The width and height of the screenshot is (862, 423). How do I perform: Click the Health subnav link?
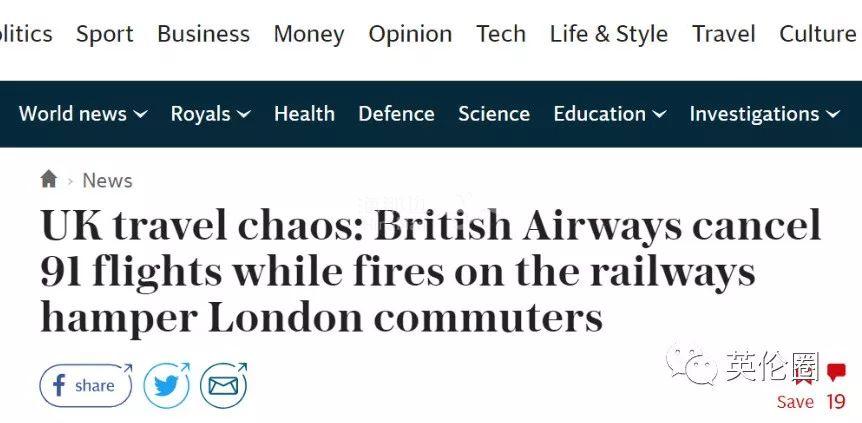click(304, 114)
